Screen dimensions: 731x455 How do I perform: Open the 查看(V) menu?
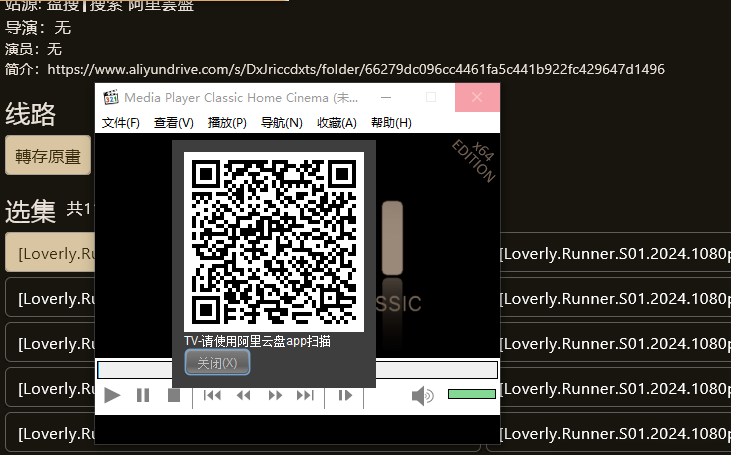pos(174,123)
